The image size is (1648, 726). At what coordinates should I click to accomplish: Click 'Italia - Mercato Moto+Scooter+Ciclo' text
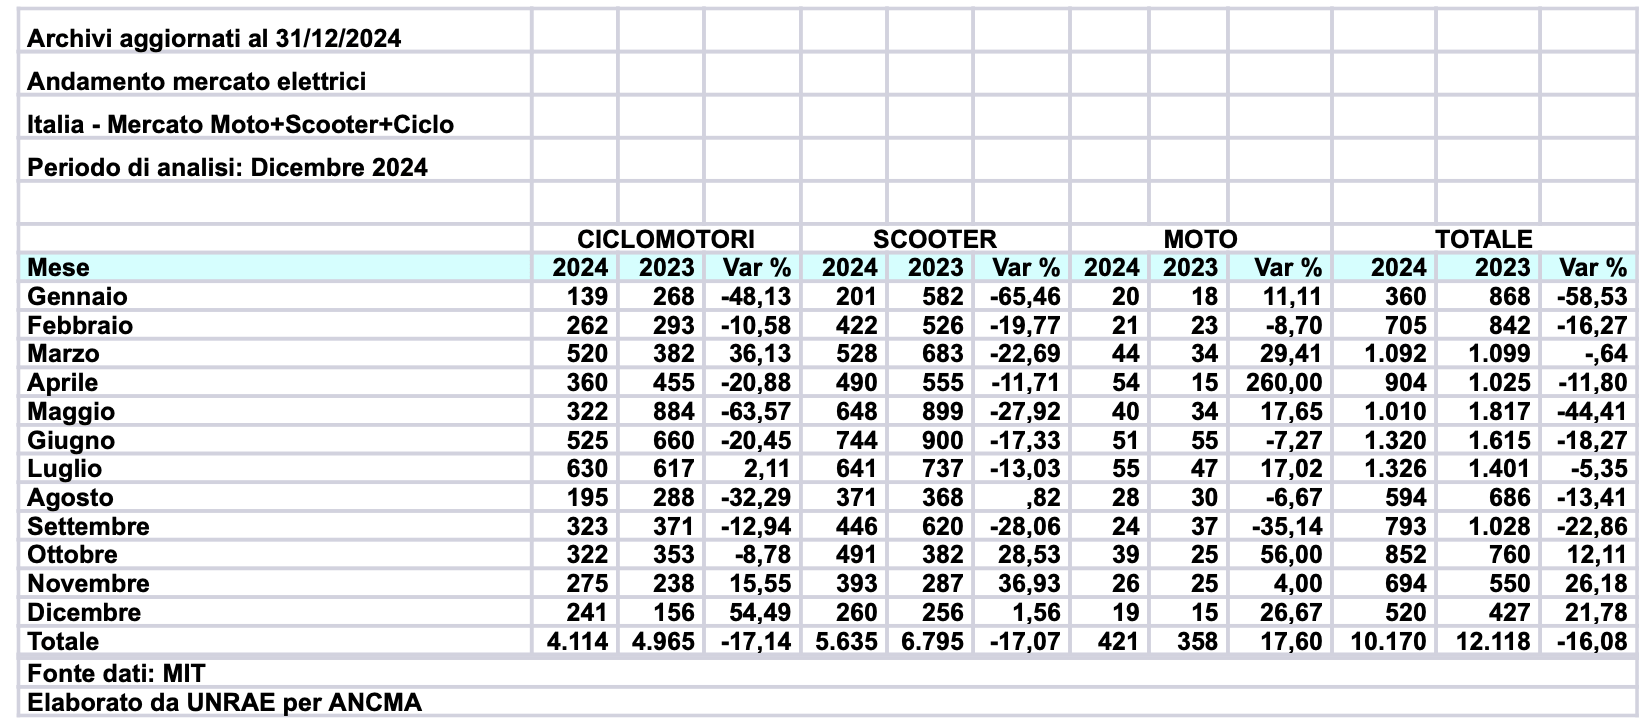click(241, 125)
